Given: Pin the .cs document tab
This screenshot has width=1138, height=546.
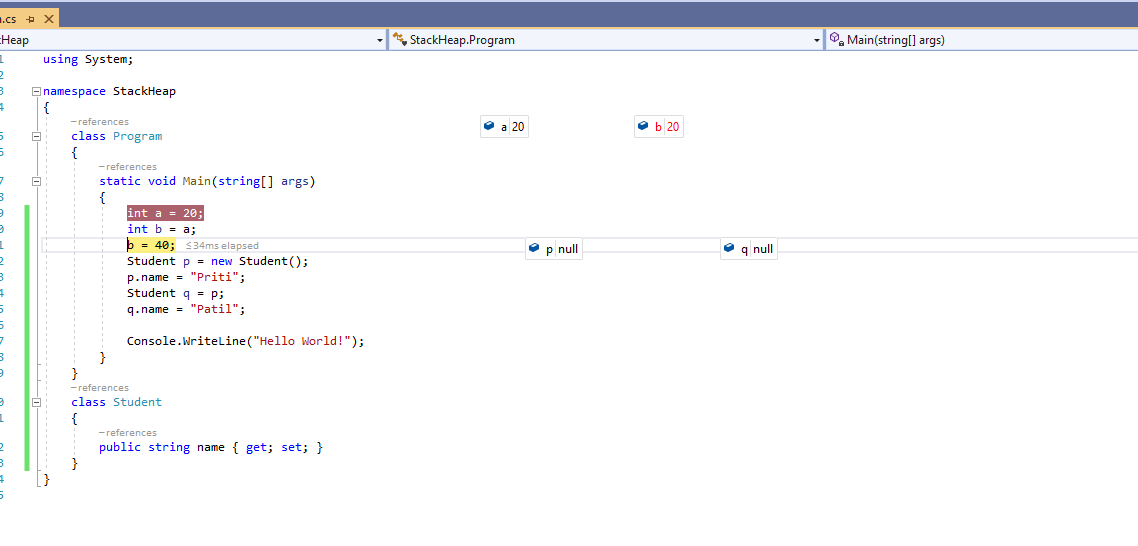Looking at the screenshot, I should click(x=31, y=20).
